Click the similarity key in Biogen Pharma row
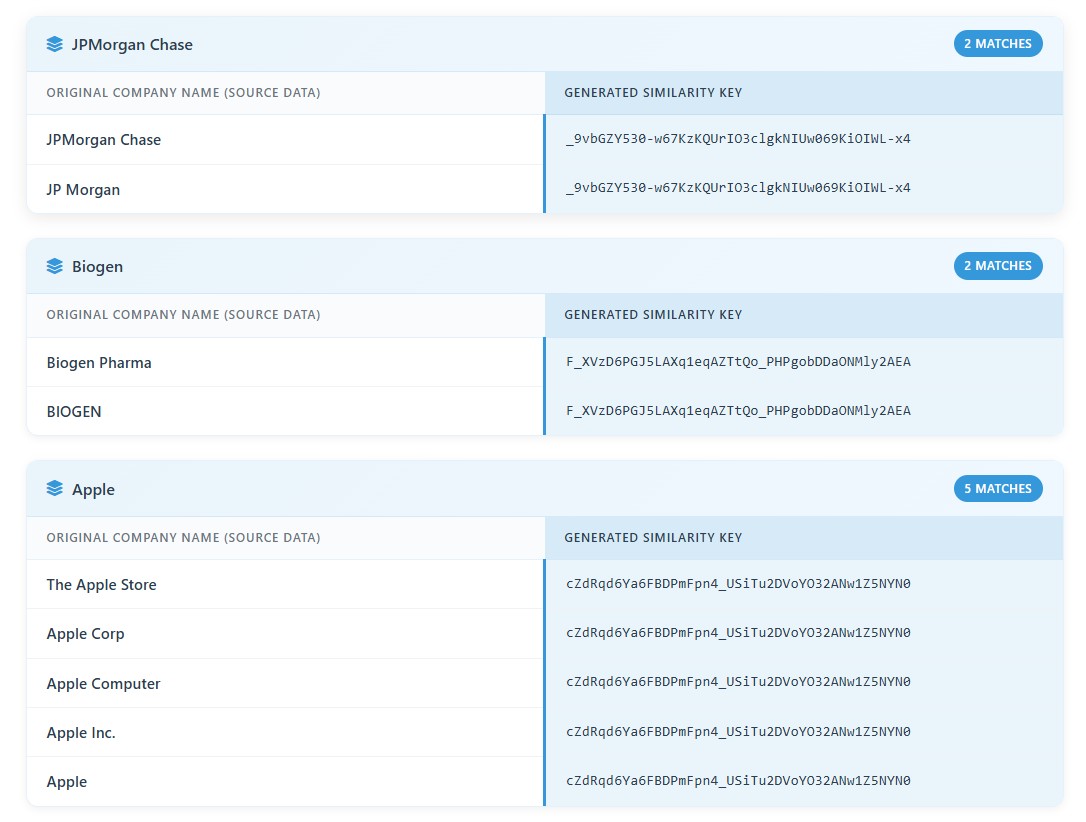The image size is (1086, 822). pos(738,362)
